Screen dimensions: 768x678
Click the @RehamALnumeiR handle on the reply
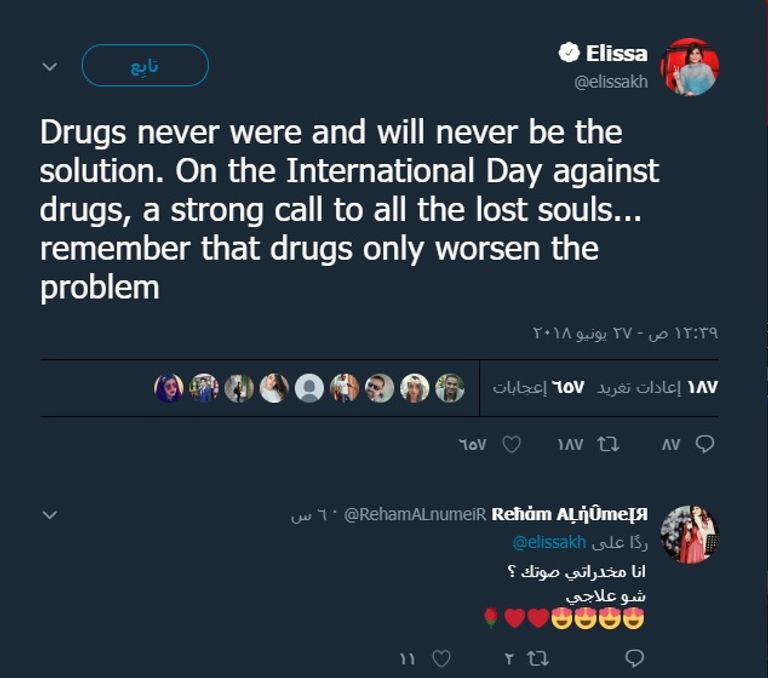[415, 515]
